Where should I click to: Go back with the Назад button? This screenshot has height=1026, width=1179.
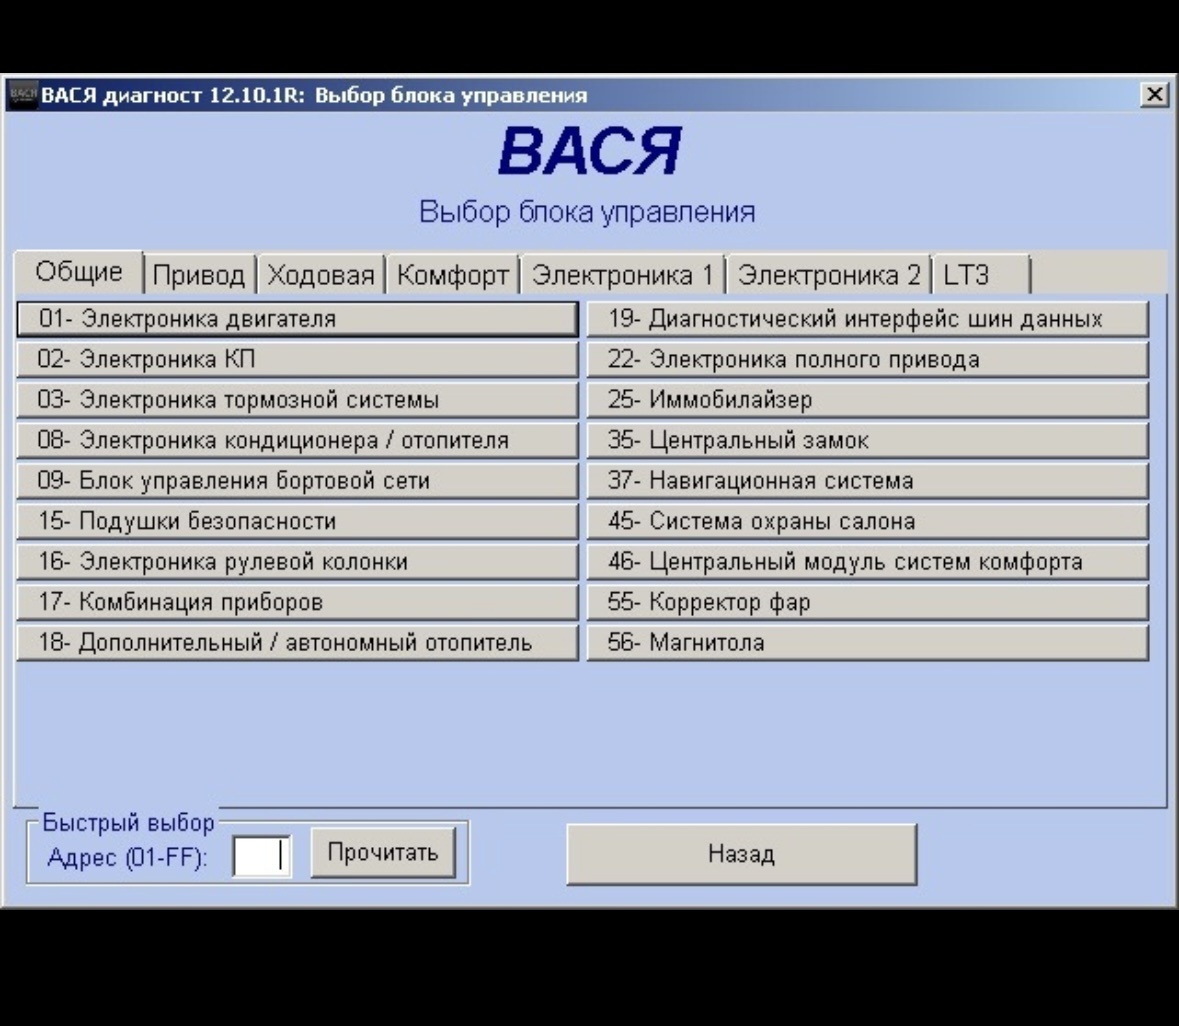[x=742, y=855]
